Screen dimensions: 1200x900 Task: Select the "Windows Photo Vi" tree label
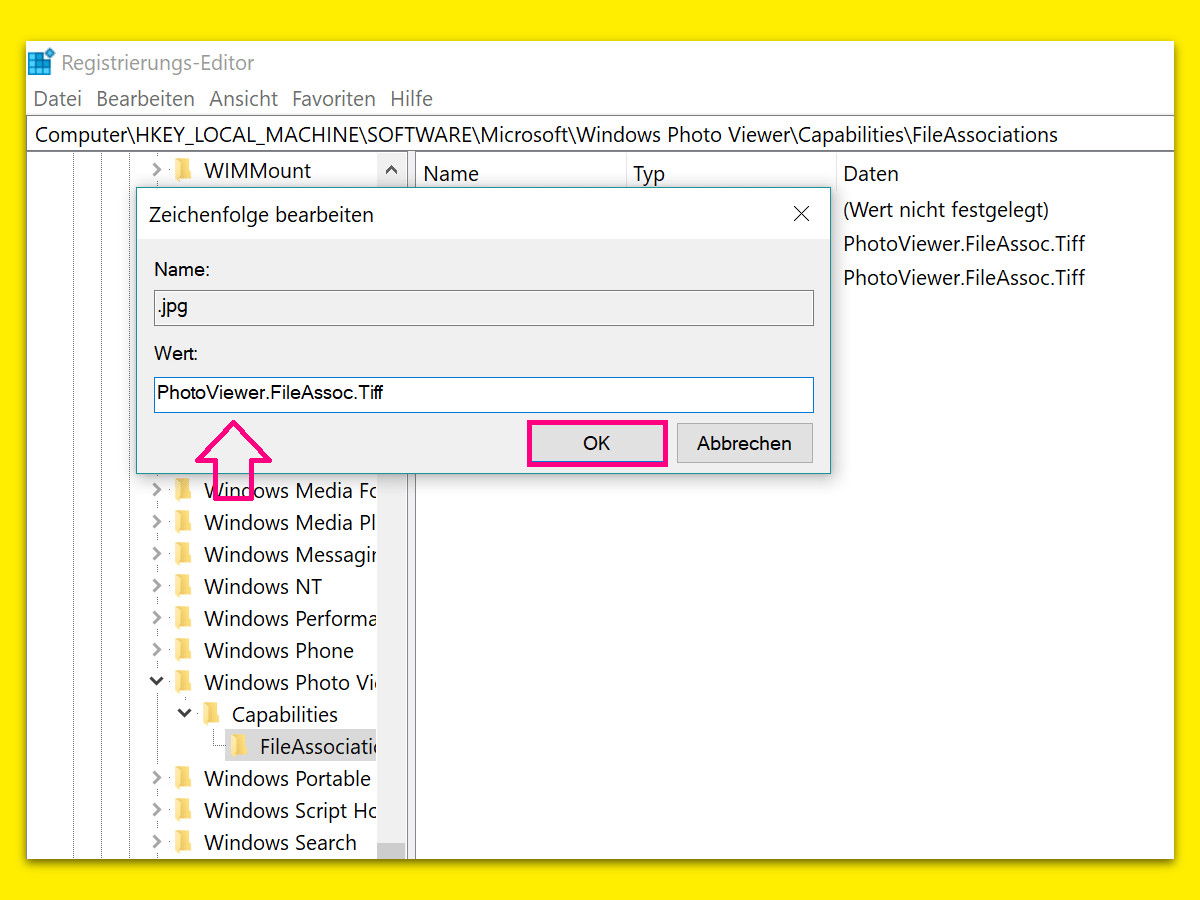pos(290,682)
